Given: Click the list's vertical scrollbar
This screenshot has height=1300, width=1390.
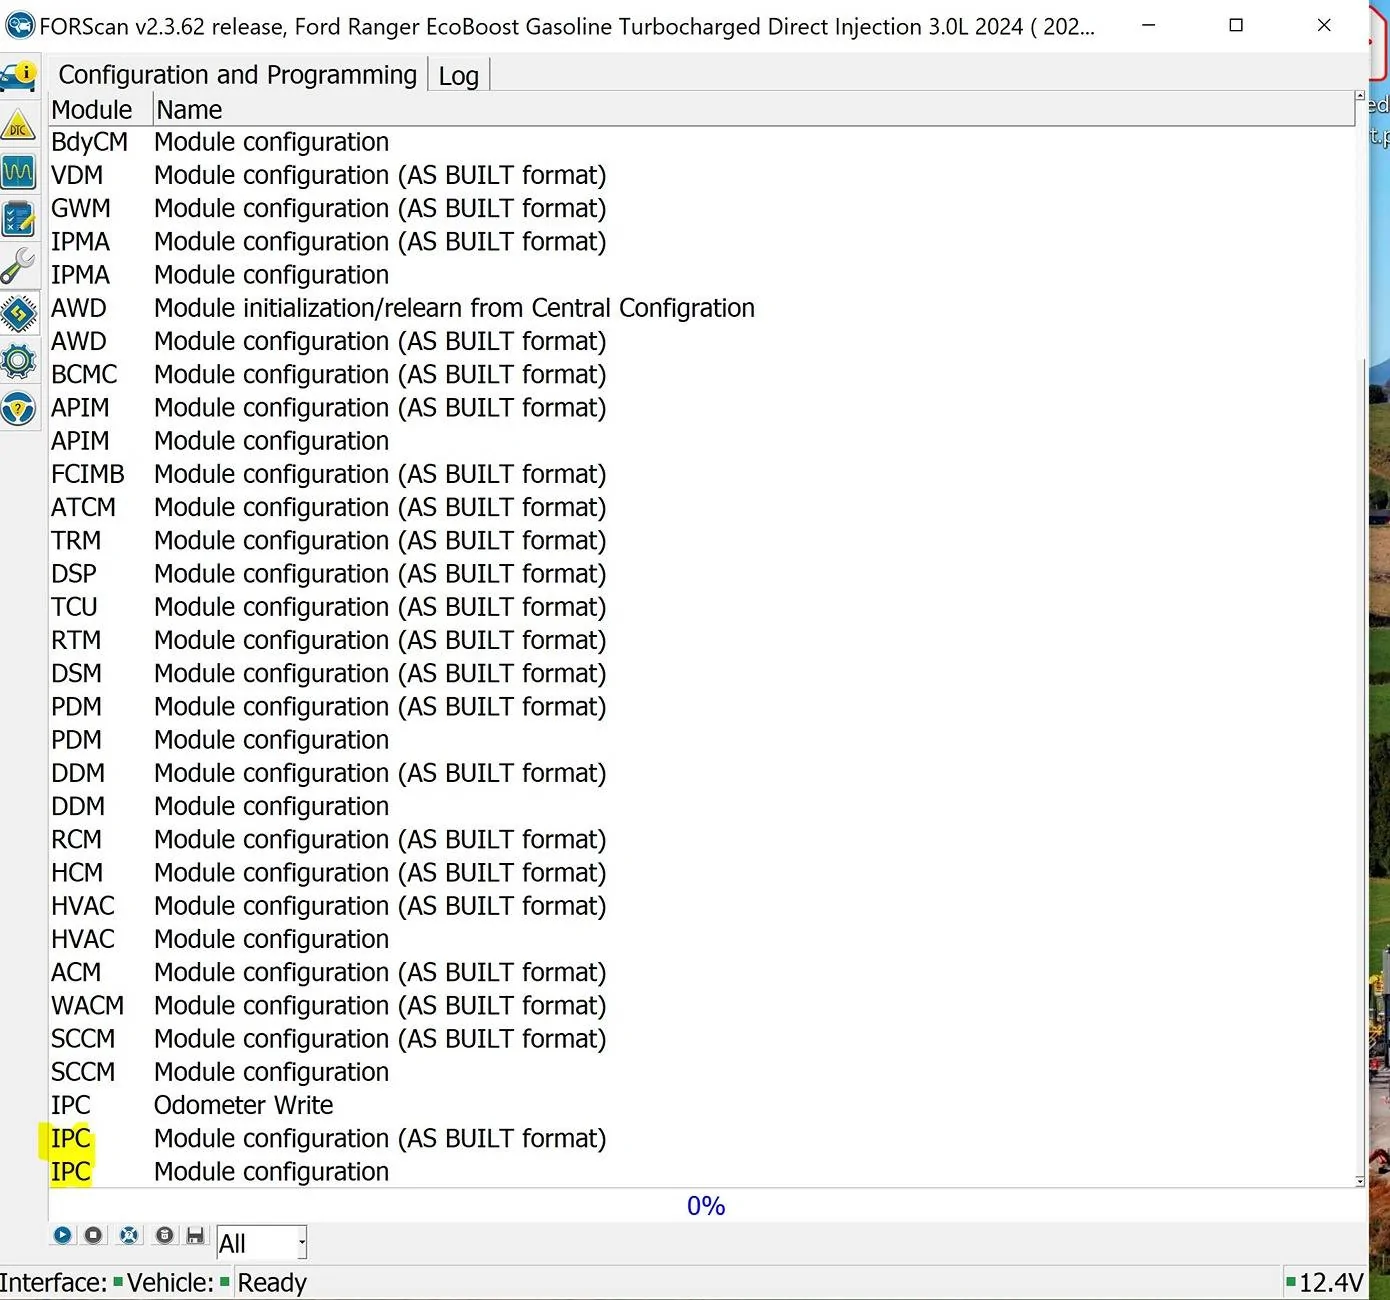Looking at the screenshot, I should pyautogui.click(x=1360, y=640).
